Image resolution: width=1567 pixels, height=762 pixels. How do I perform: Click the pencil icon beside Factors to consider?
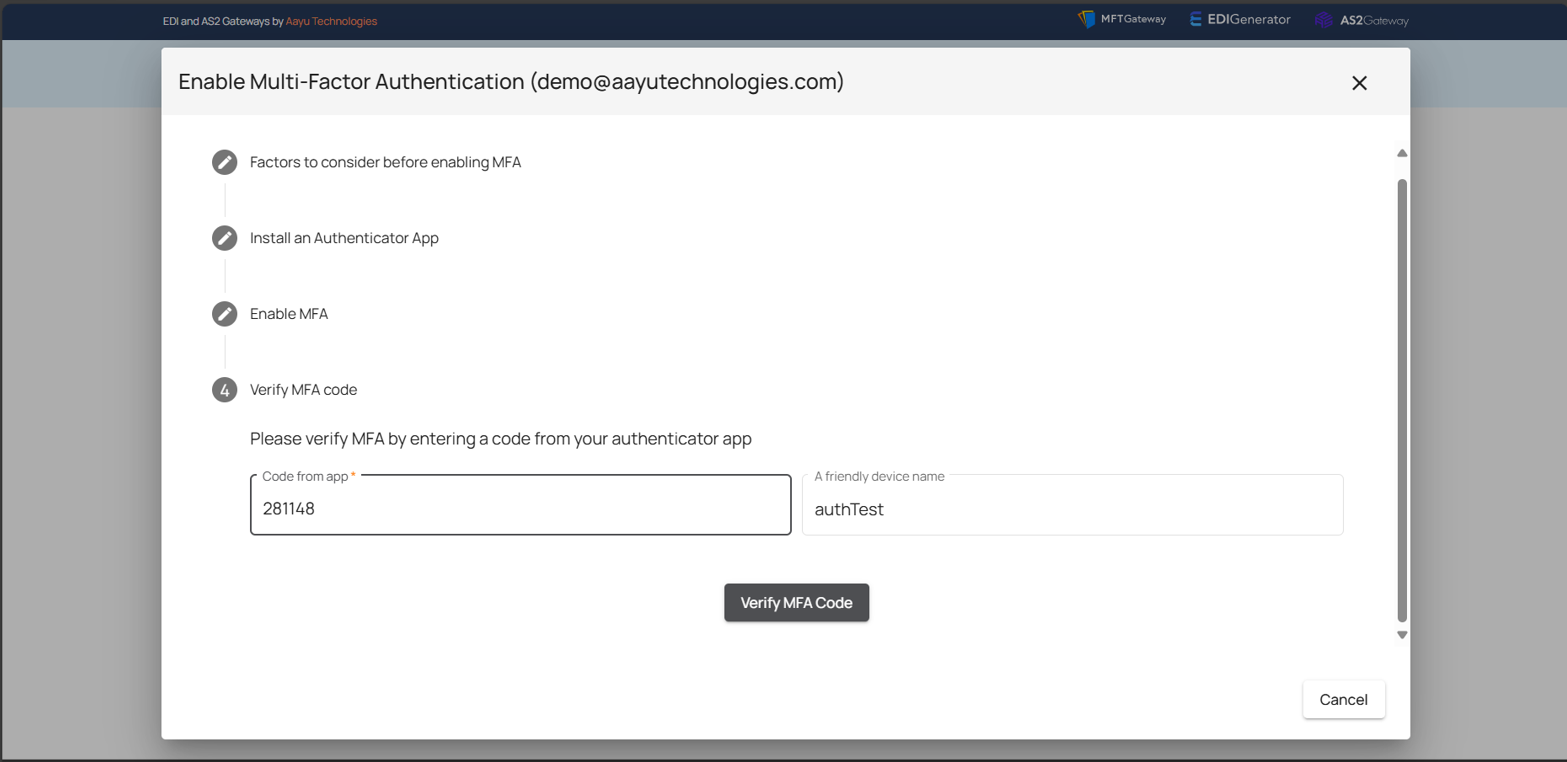point(224,162)
